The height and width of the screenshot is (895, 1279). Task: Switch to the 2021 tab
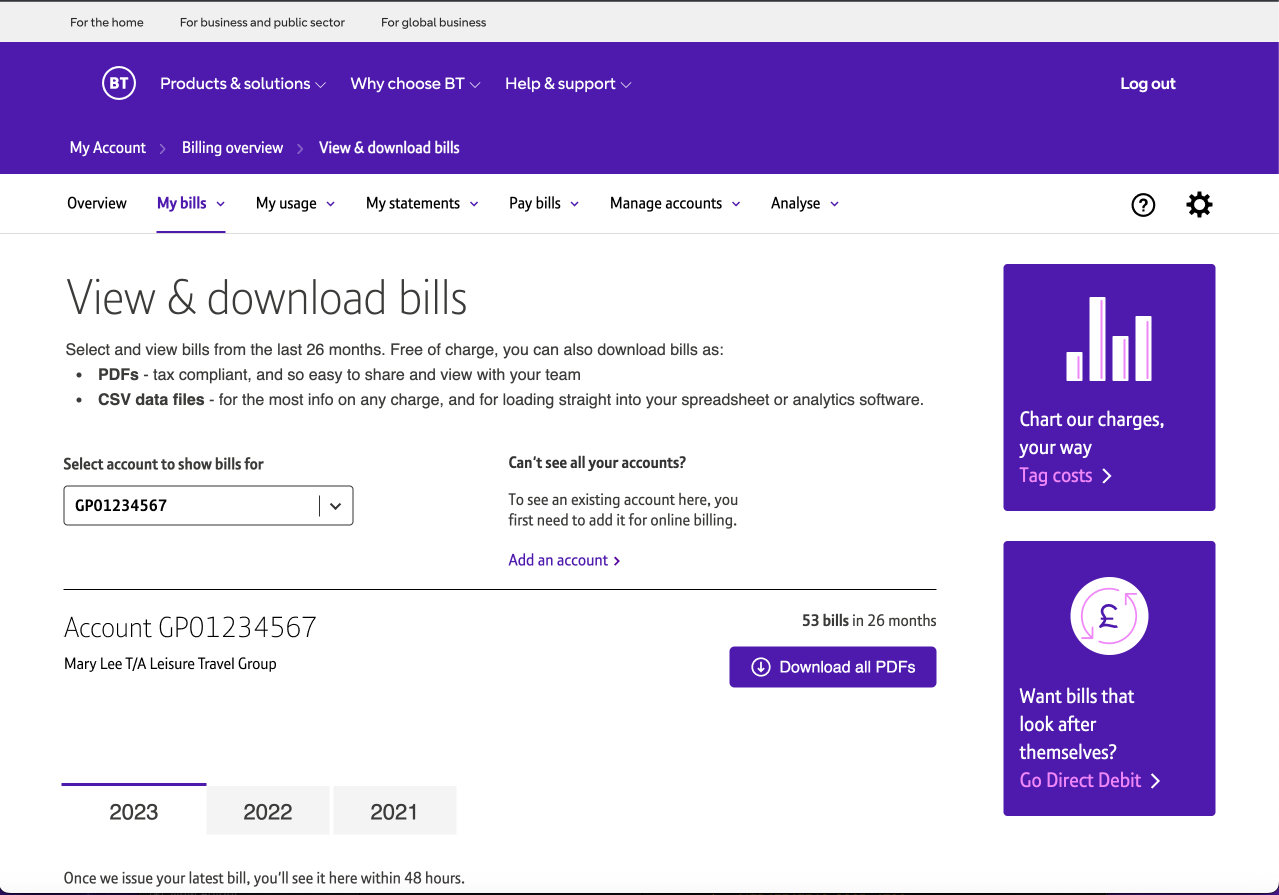394,811
